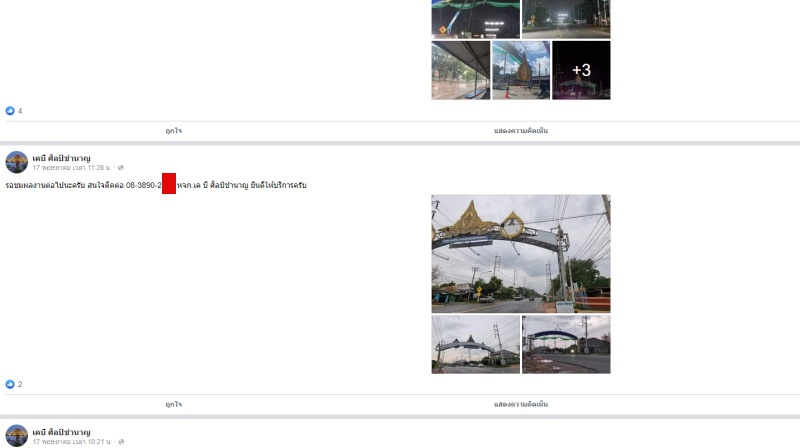Click the like reaction icon showing 4
The height and width of the screenshot is (448, 800).
(10, 111)
